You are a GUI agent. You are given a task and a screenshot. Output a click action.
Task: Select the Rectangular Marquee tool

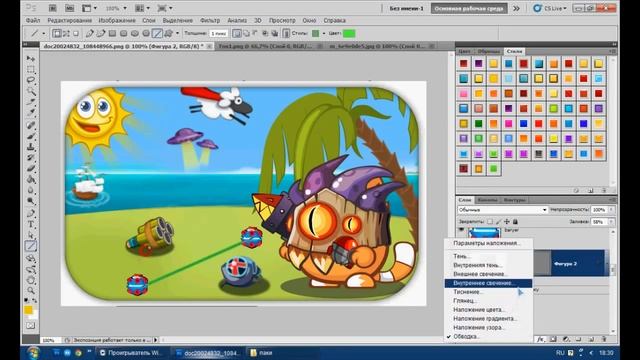point(31,69)
